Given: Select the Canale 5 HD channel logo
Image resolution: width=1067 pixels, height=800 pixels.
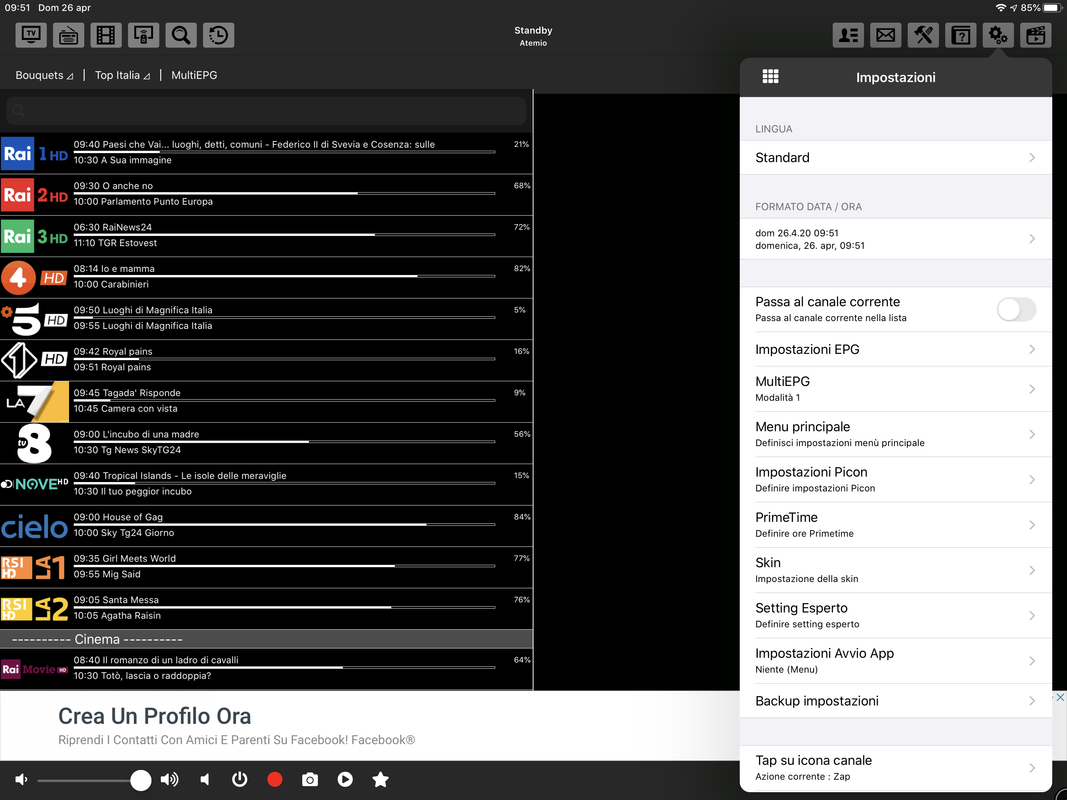Looking at the screenshot, I should pos(34,319).
